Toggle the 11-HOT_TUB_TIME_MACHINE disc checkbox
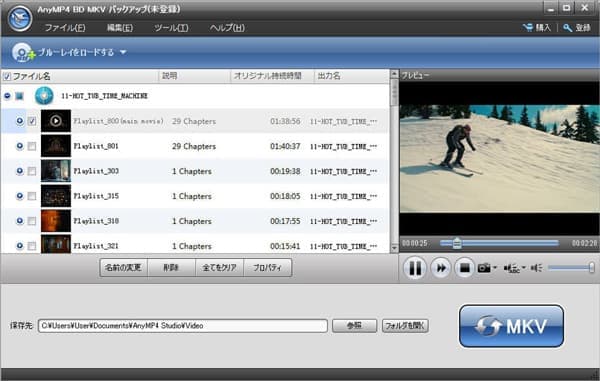Viewport: 600px width, 381px height. coord(19,96)
